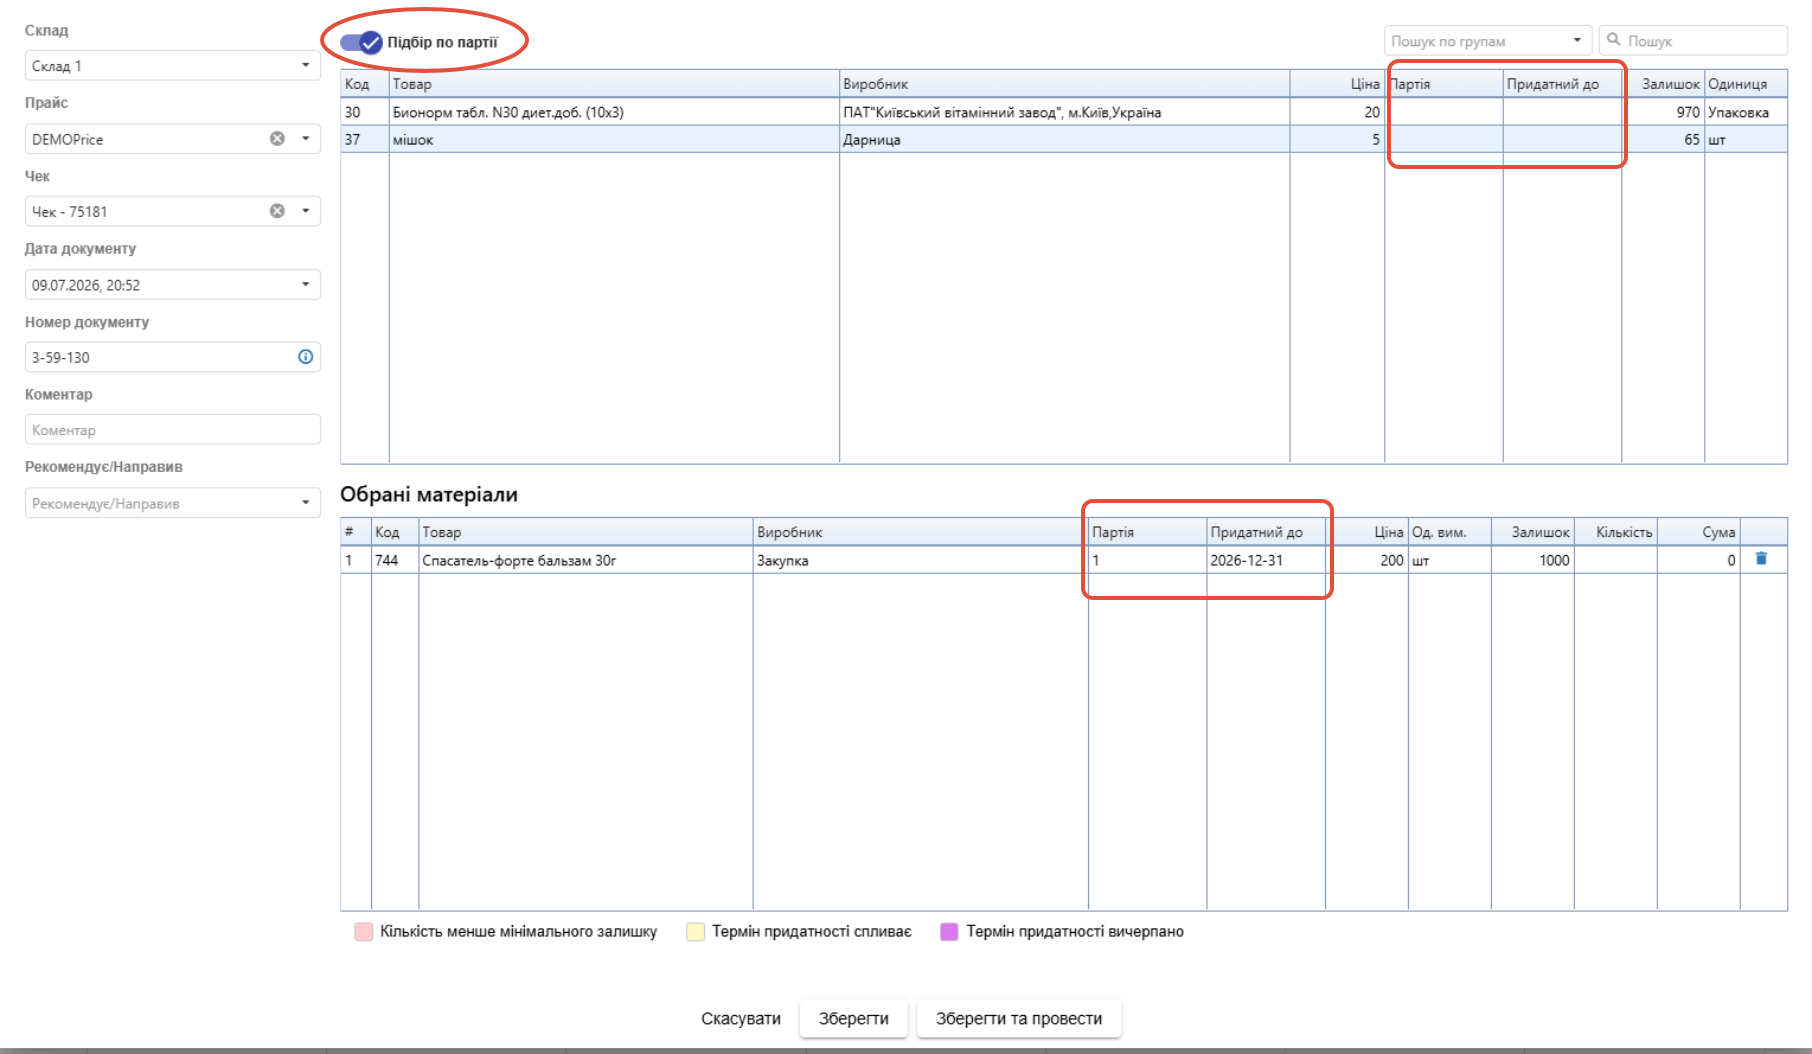Viewport: 1812px width, 1054px height.
Task: Click 'Придатний до' header in selected materials
Action: [x=1266, y=532]
